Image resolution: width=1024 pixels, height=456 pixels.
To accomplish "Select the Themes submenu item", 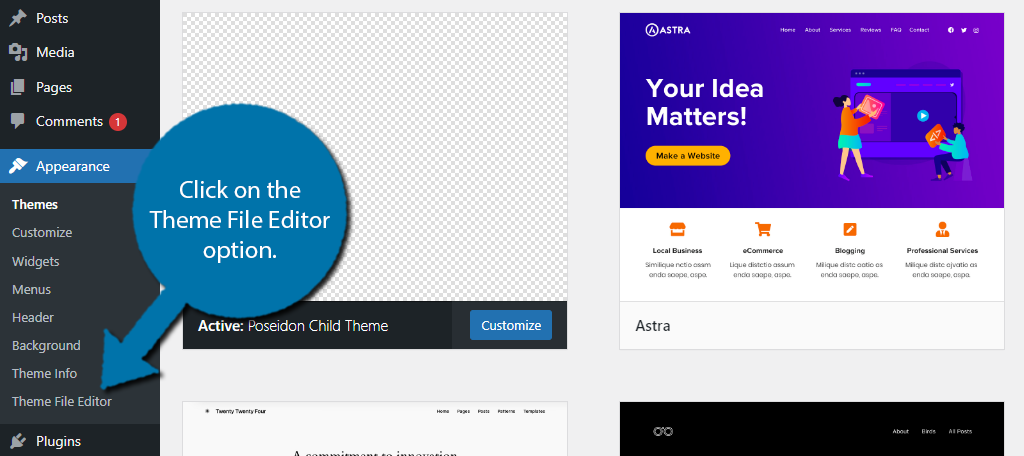I will pos(35,204).
